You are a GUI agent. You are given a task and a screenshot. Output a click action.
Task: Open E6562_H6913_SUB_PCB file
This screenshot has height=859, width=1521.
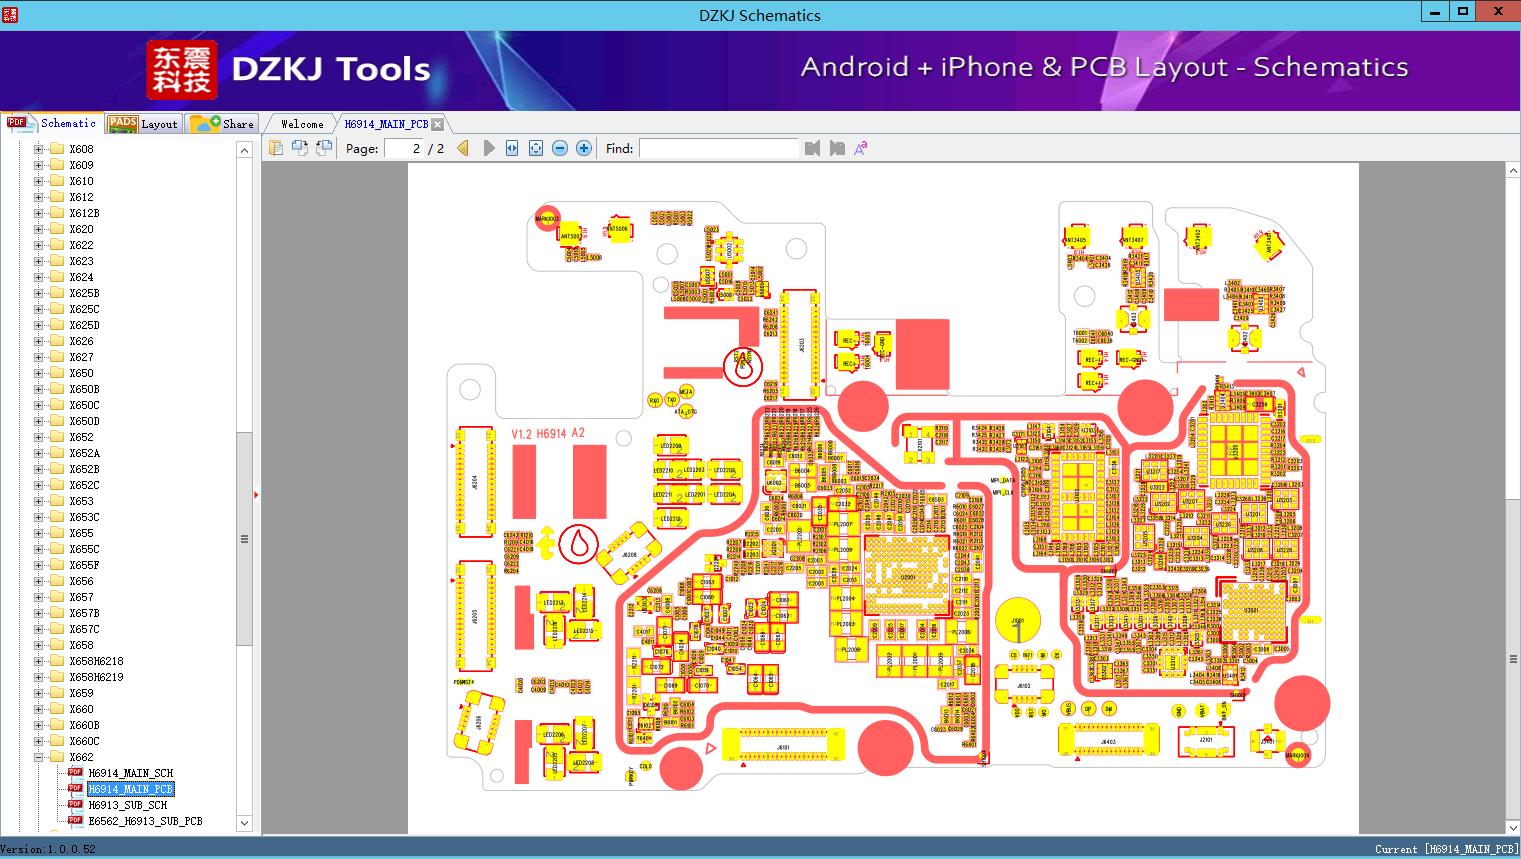point(145,821)
